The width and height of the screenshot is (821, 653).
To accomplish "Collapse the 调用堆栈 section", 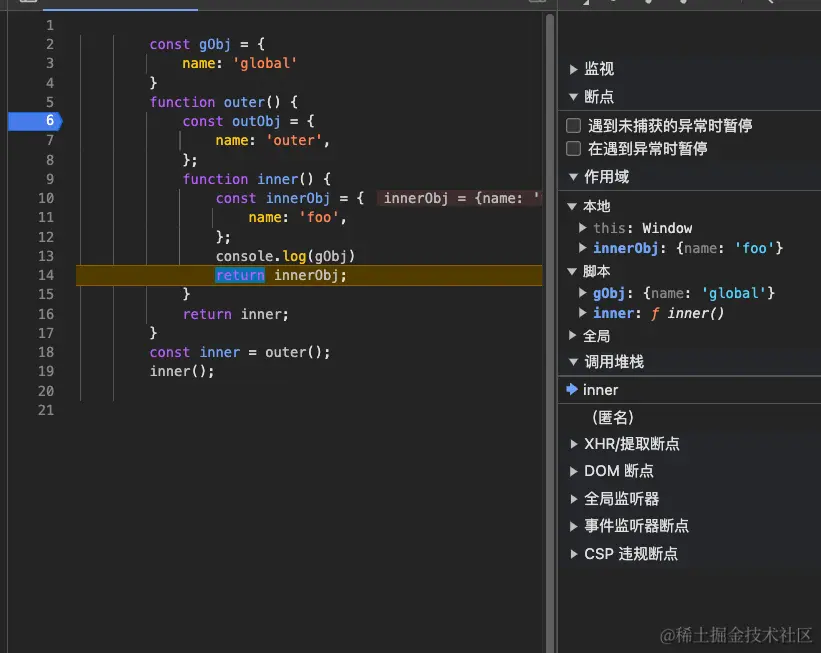I will coord(573,362).
